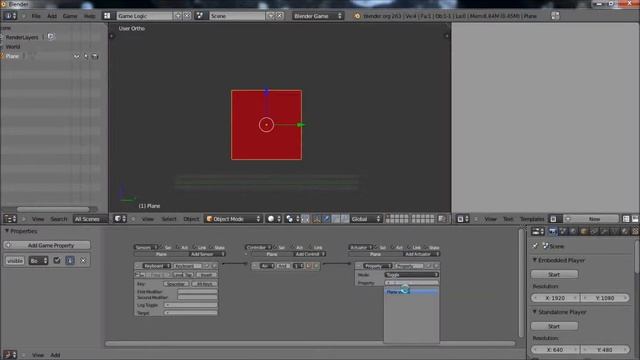Open the Game menu
The width and height of the screenshot is (640, 360).
tap(70, 16)
